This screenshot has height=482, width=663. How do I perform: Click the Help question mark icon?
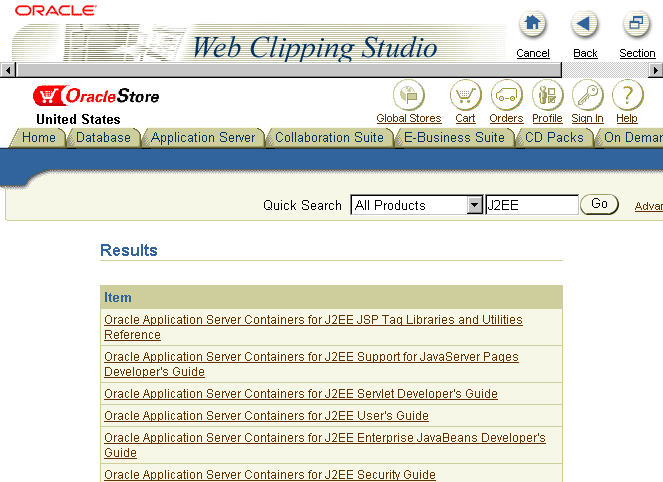627,95
